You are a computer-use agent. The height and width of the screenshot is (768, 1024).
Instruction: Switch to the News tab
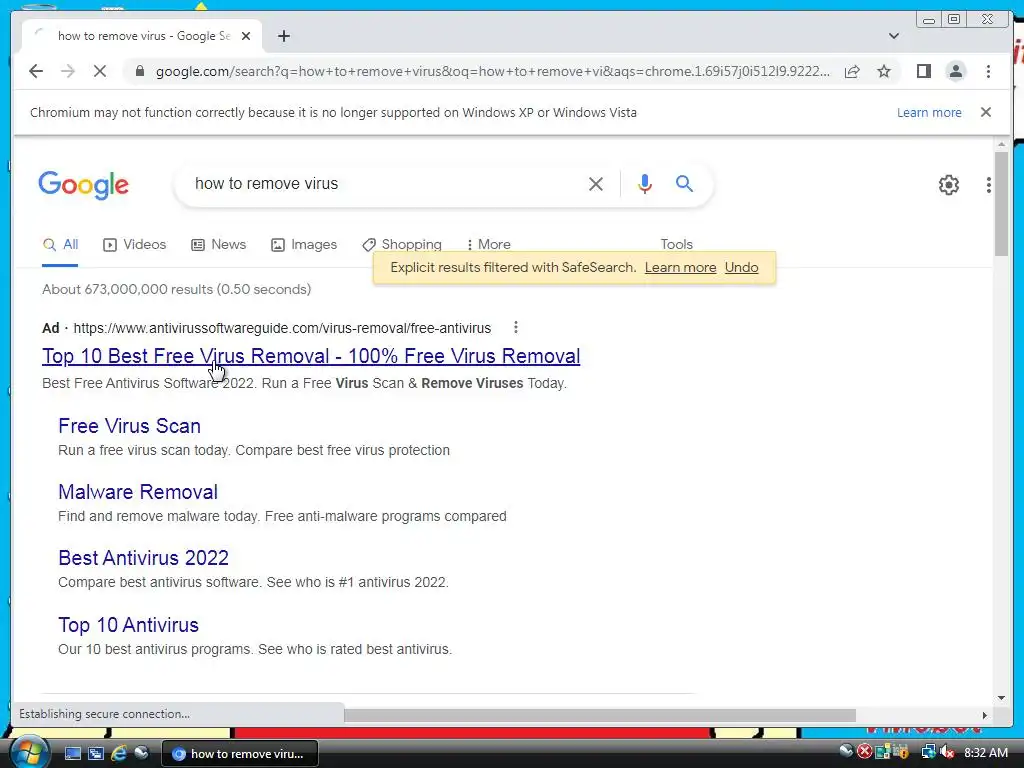[219, 245]
